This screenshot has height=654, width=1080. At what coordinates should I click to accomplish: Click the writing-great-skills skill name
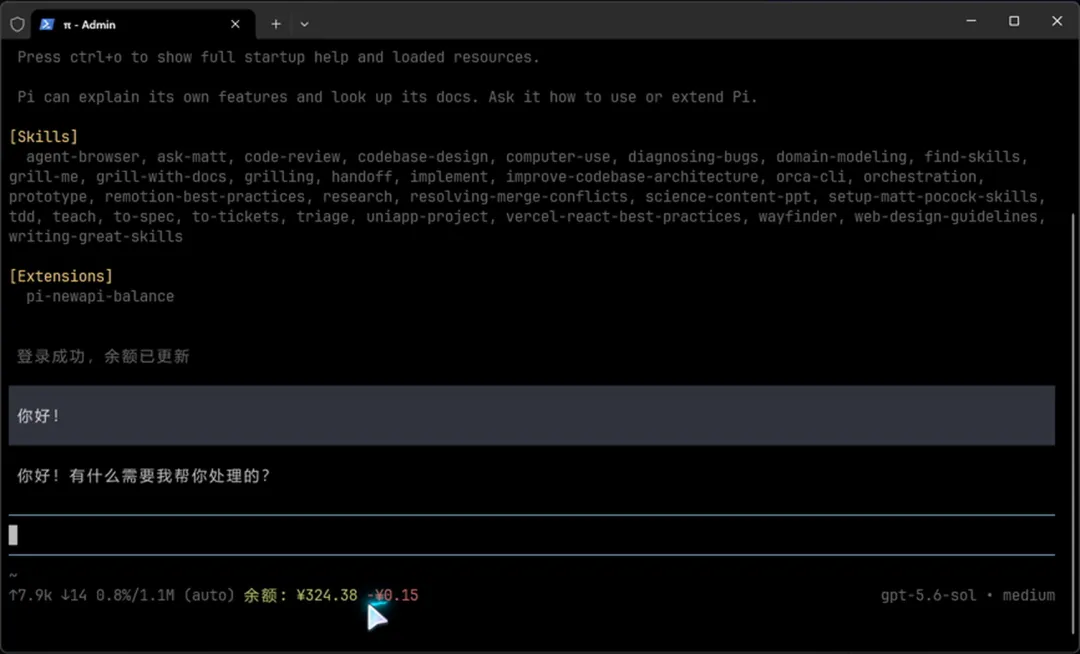click(96, 236)
